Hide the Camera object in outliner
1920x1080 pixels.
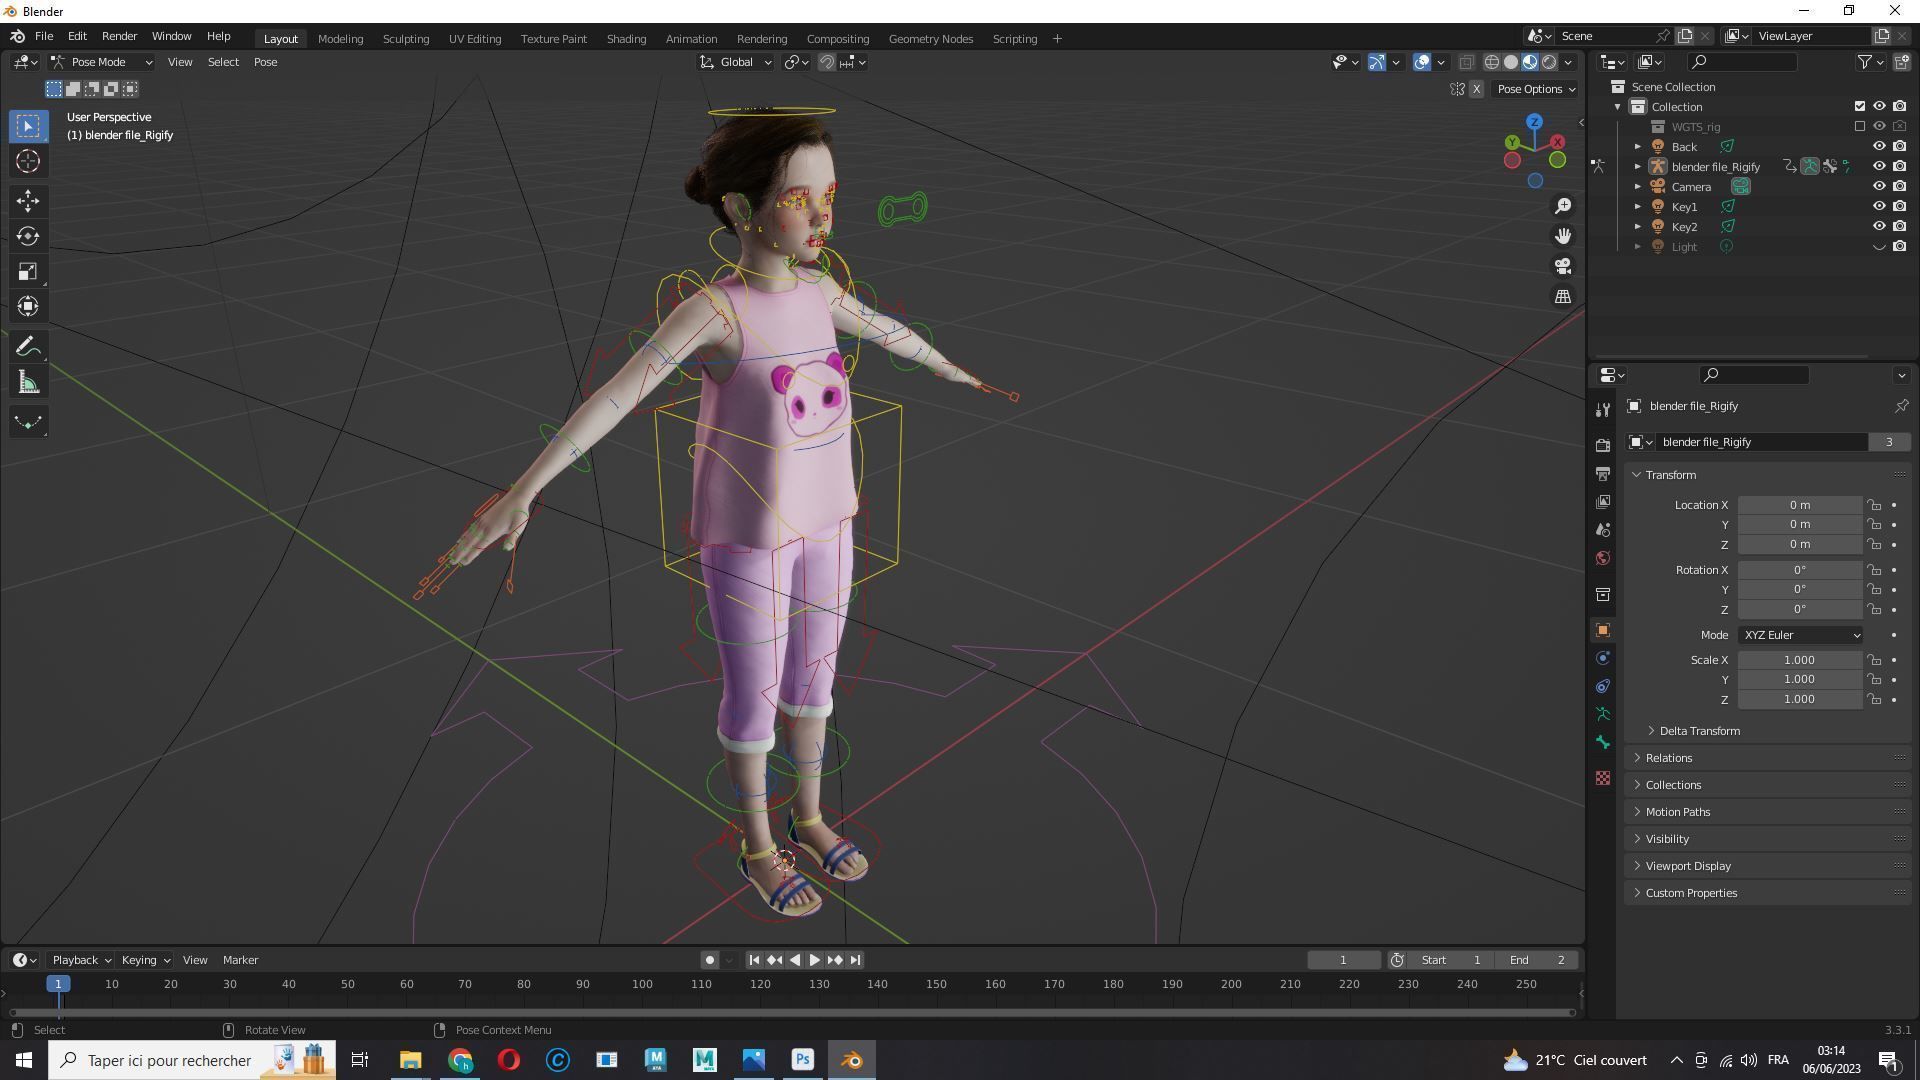click(x=1879, y=187)
